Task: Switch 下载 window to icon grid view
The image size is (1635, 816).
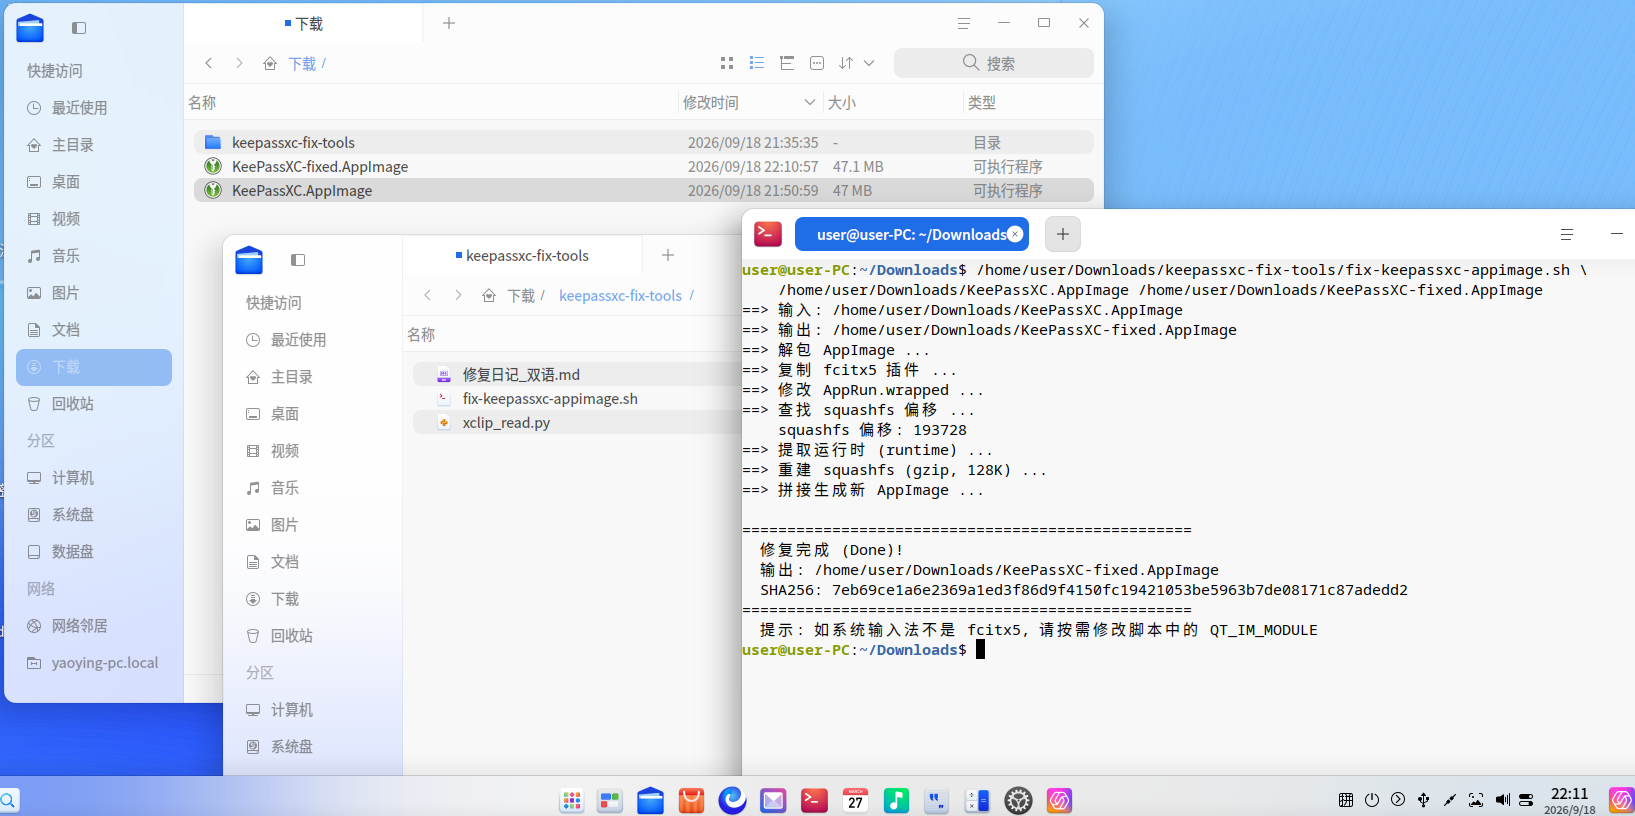Action: coord(727,63)
